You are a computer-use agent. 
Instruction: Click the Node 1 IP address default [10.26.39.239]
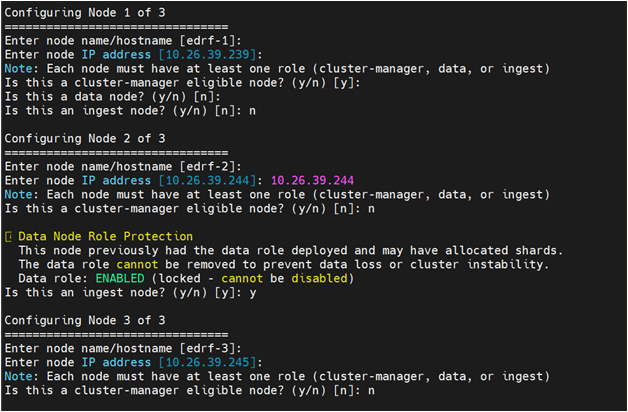(x=207, y=54)
